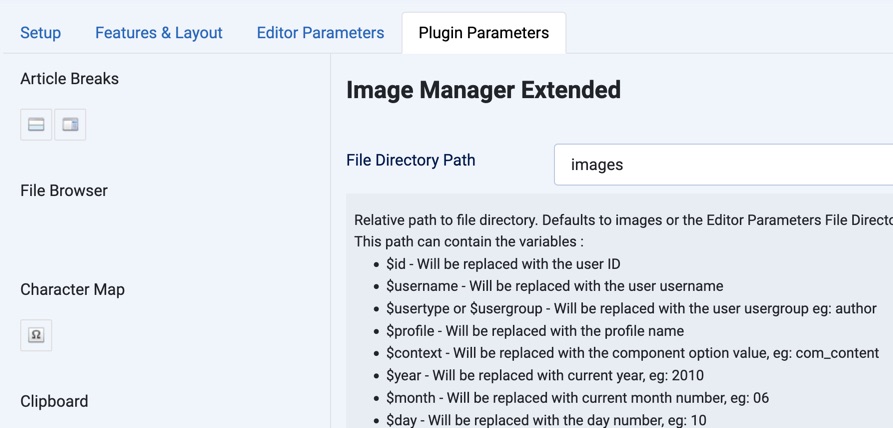Open the Features & Layout tab
The image size is (893, 428).
158,33
